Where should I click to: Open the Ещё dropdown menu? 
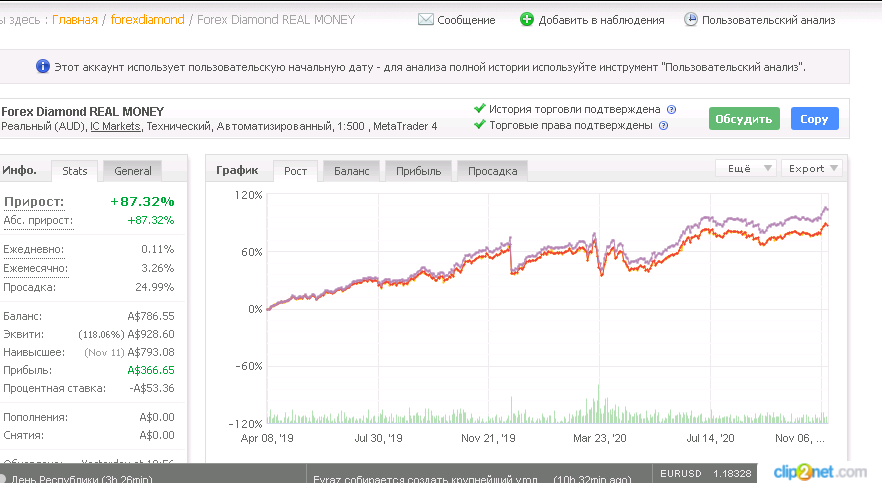coord(746,168)
